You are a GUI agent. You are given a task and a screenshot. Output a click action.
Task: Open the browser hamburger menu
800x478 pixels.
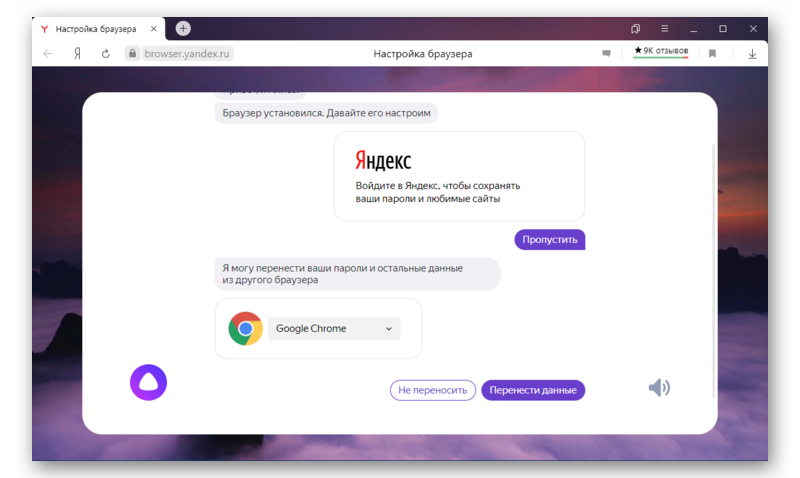click(664, 29)
